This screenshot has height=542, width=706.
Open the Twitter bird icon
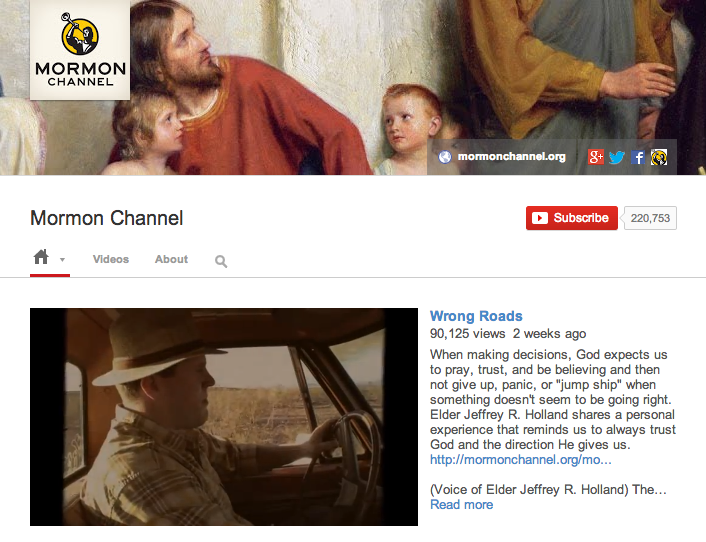tap(617, 157)
